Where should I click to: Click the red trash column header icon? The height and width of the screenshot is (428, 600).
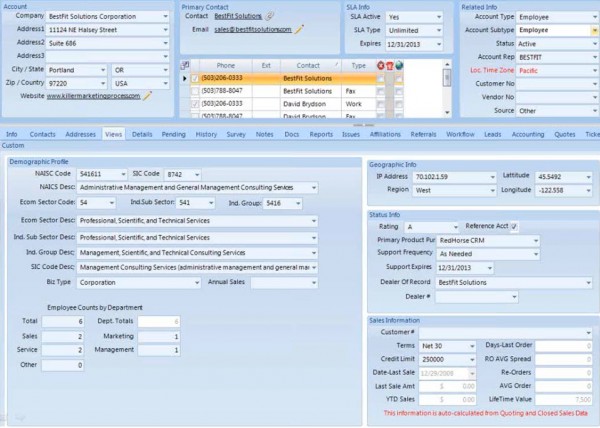pyautogui.click(x=390, y=65)
